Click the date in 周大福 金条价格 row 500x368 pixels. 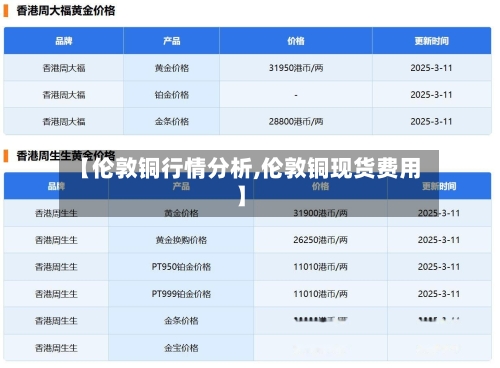click(x=432, y=122)
